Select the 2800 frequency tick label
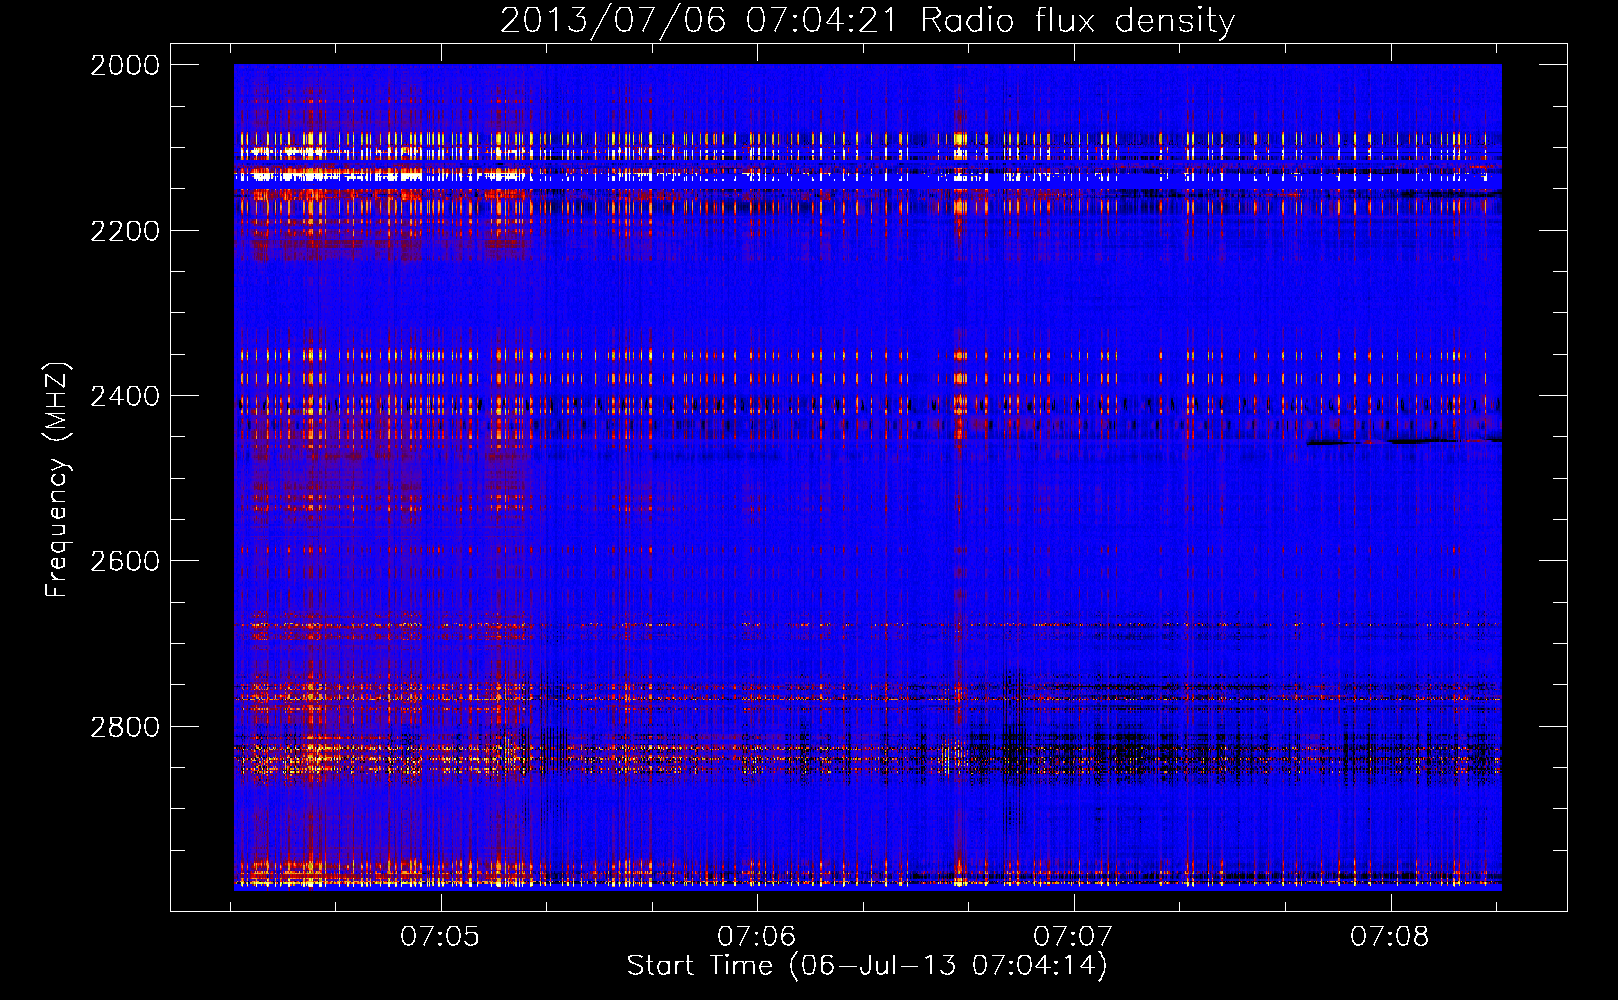Image resolution: width=1618 pixels, height=1000 pixels. tap(125, 726)
